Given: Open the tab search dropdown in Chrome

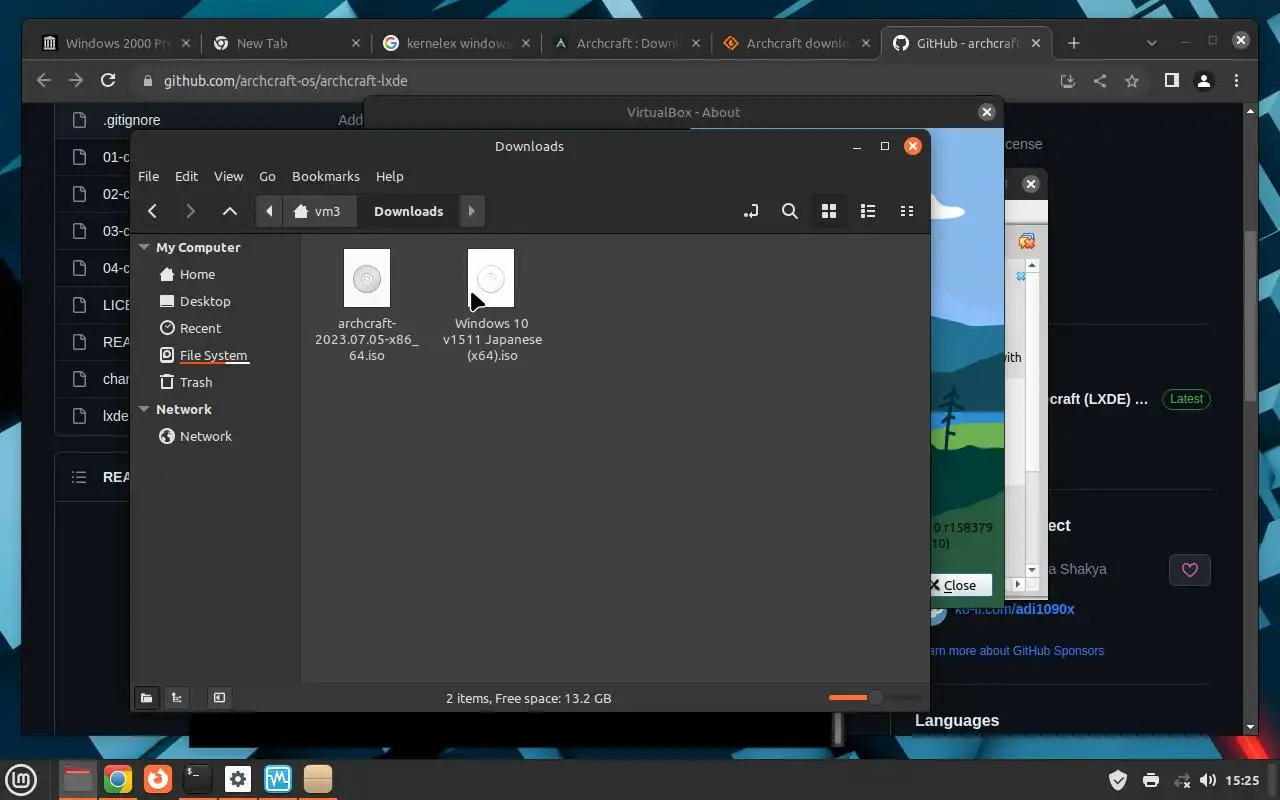Looking at the screenshot, I should (x=1152, y=43).
